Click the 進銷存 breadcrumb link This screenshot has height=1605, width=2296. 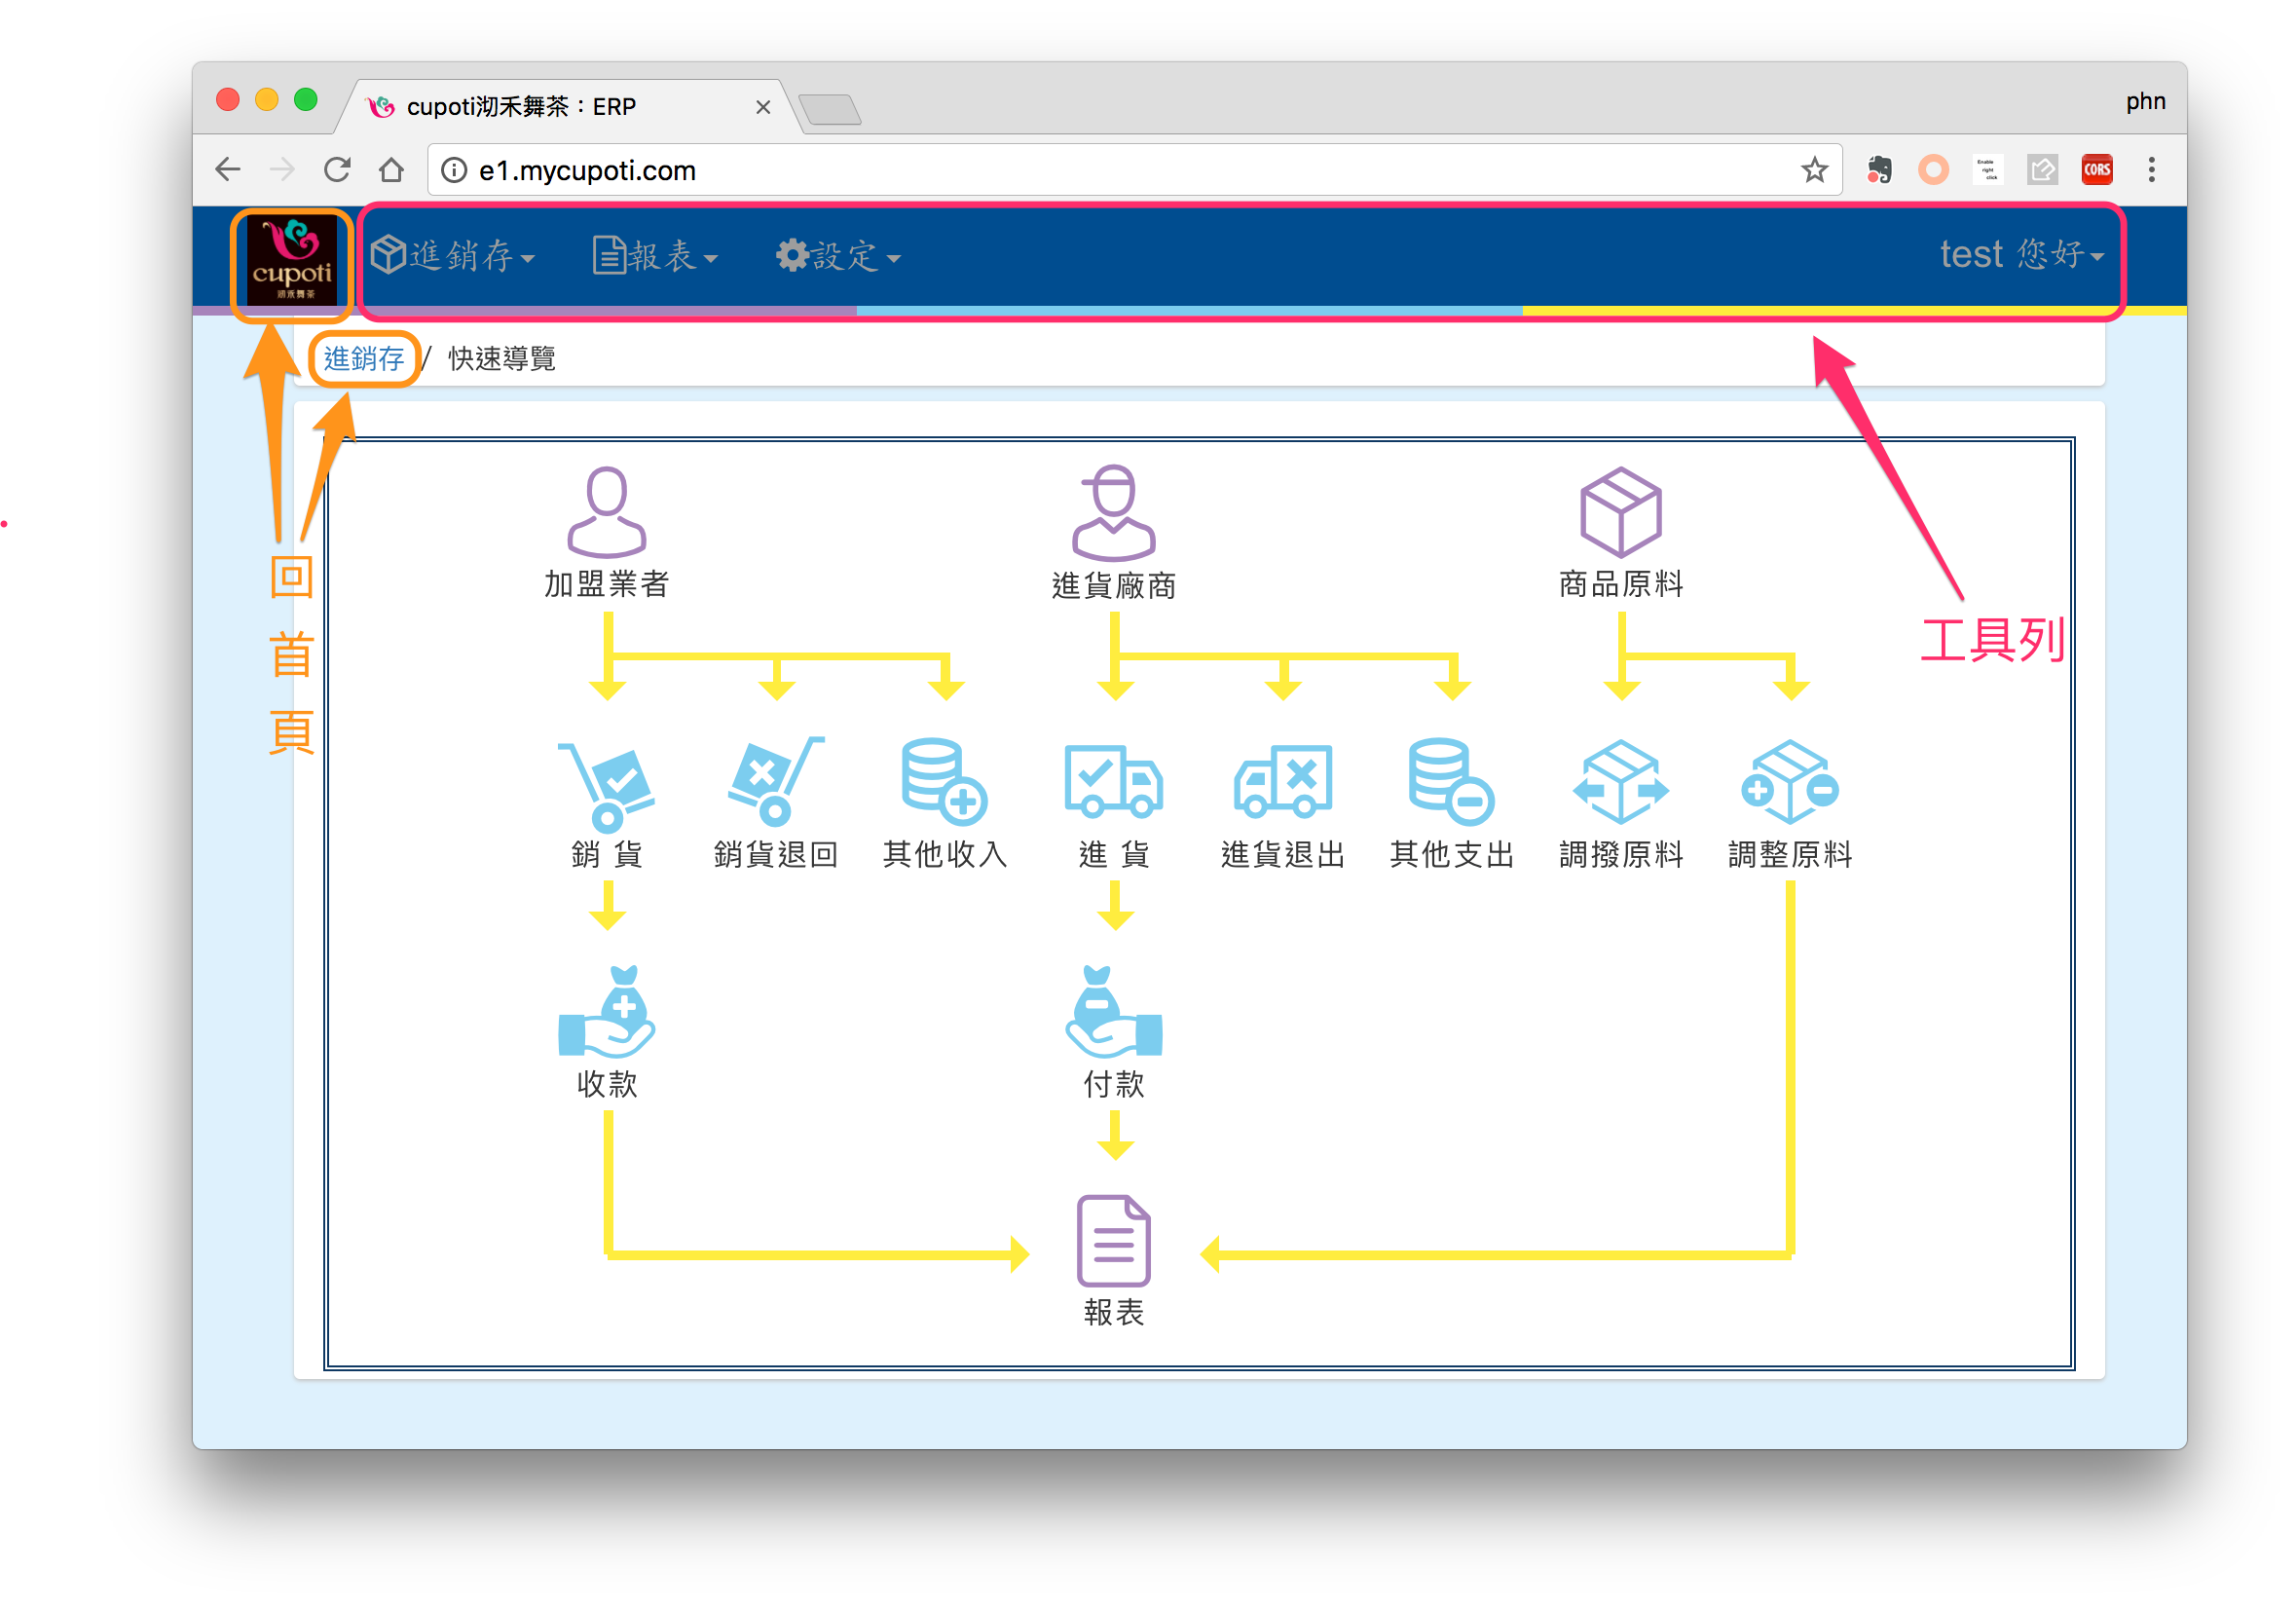pos(363,358)
